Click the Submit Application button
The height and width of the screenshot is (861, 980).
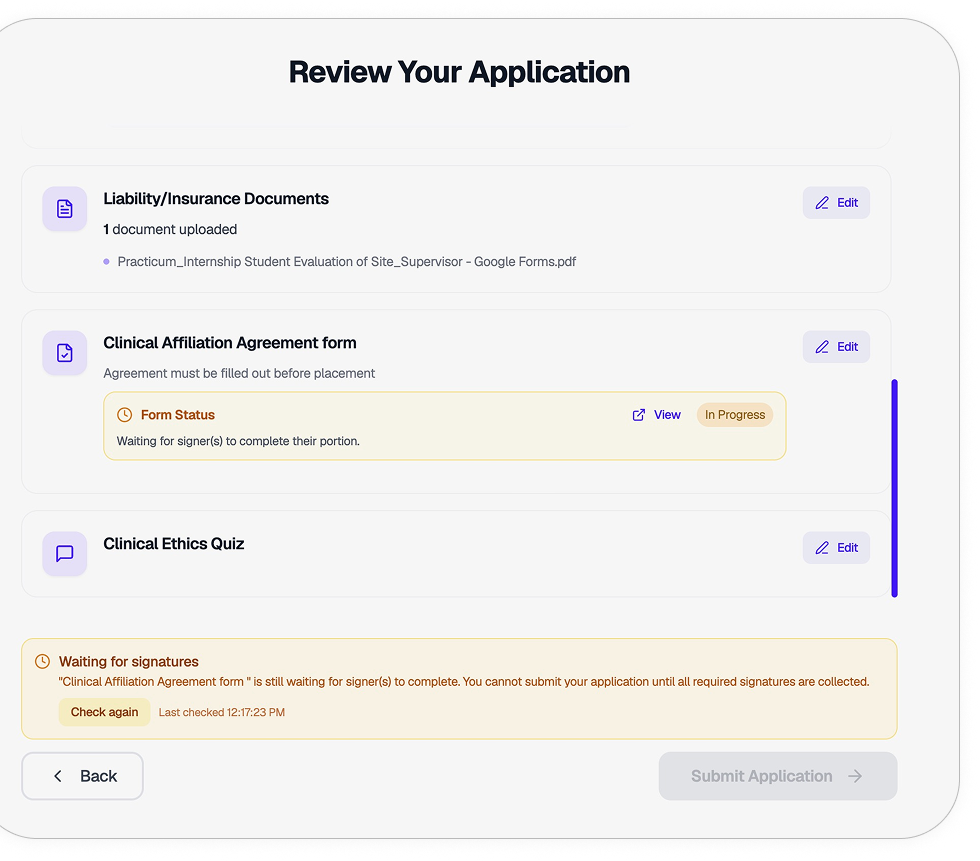[778, 776]
